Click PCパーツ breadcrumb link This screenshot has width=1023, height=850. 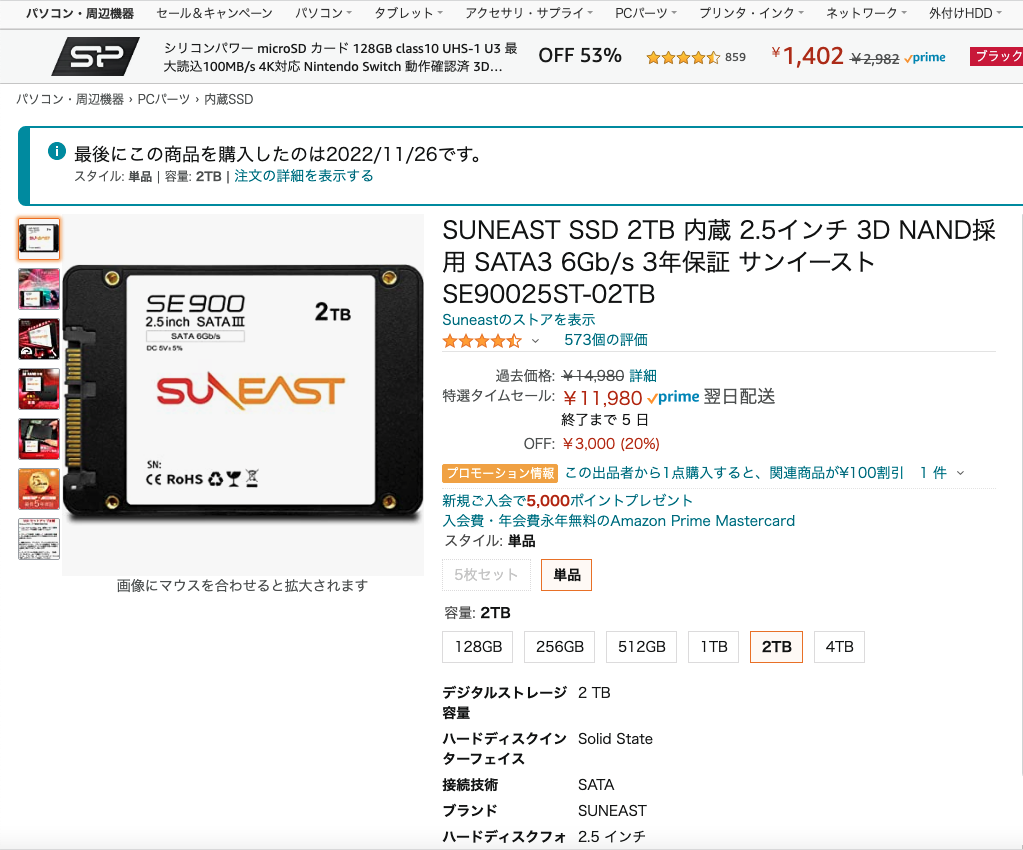(x=163, y=99)
